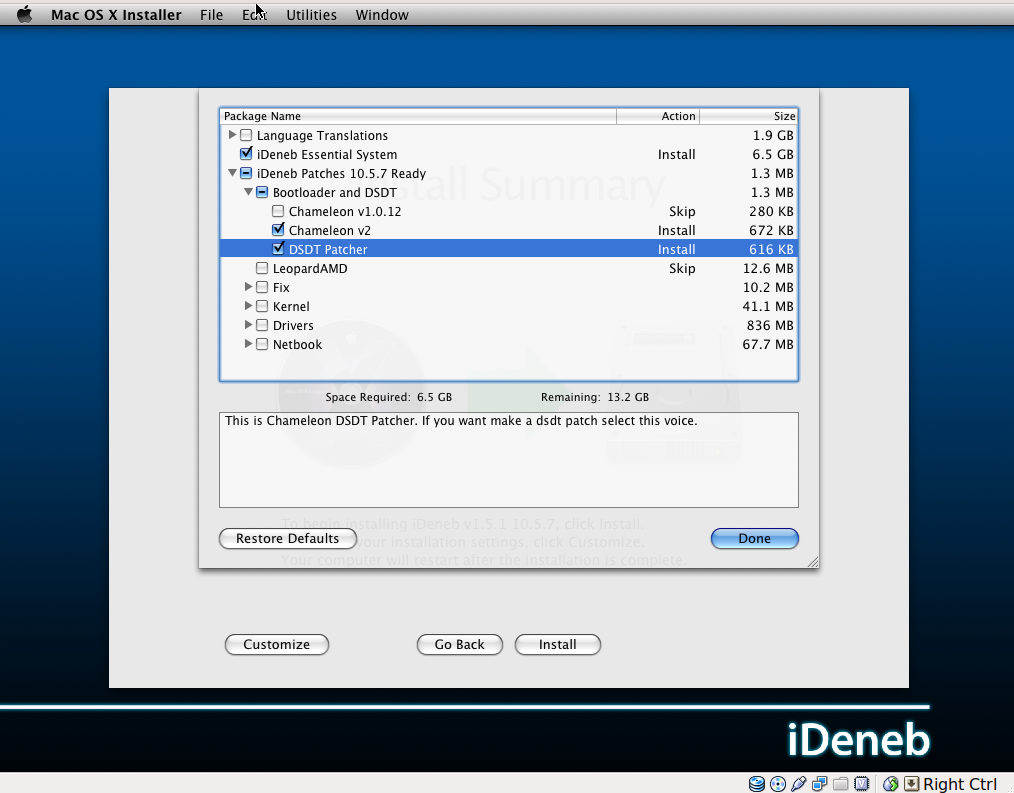Screen dimensions: 1014x793
Task: Check the Kernel package checkbox
Action: [262, 306]
